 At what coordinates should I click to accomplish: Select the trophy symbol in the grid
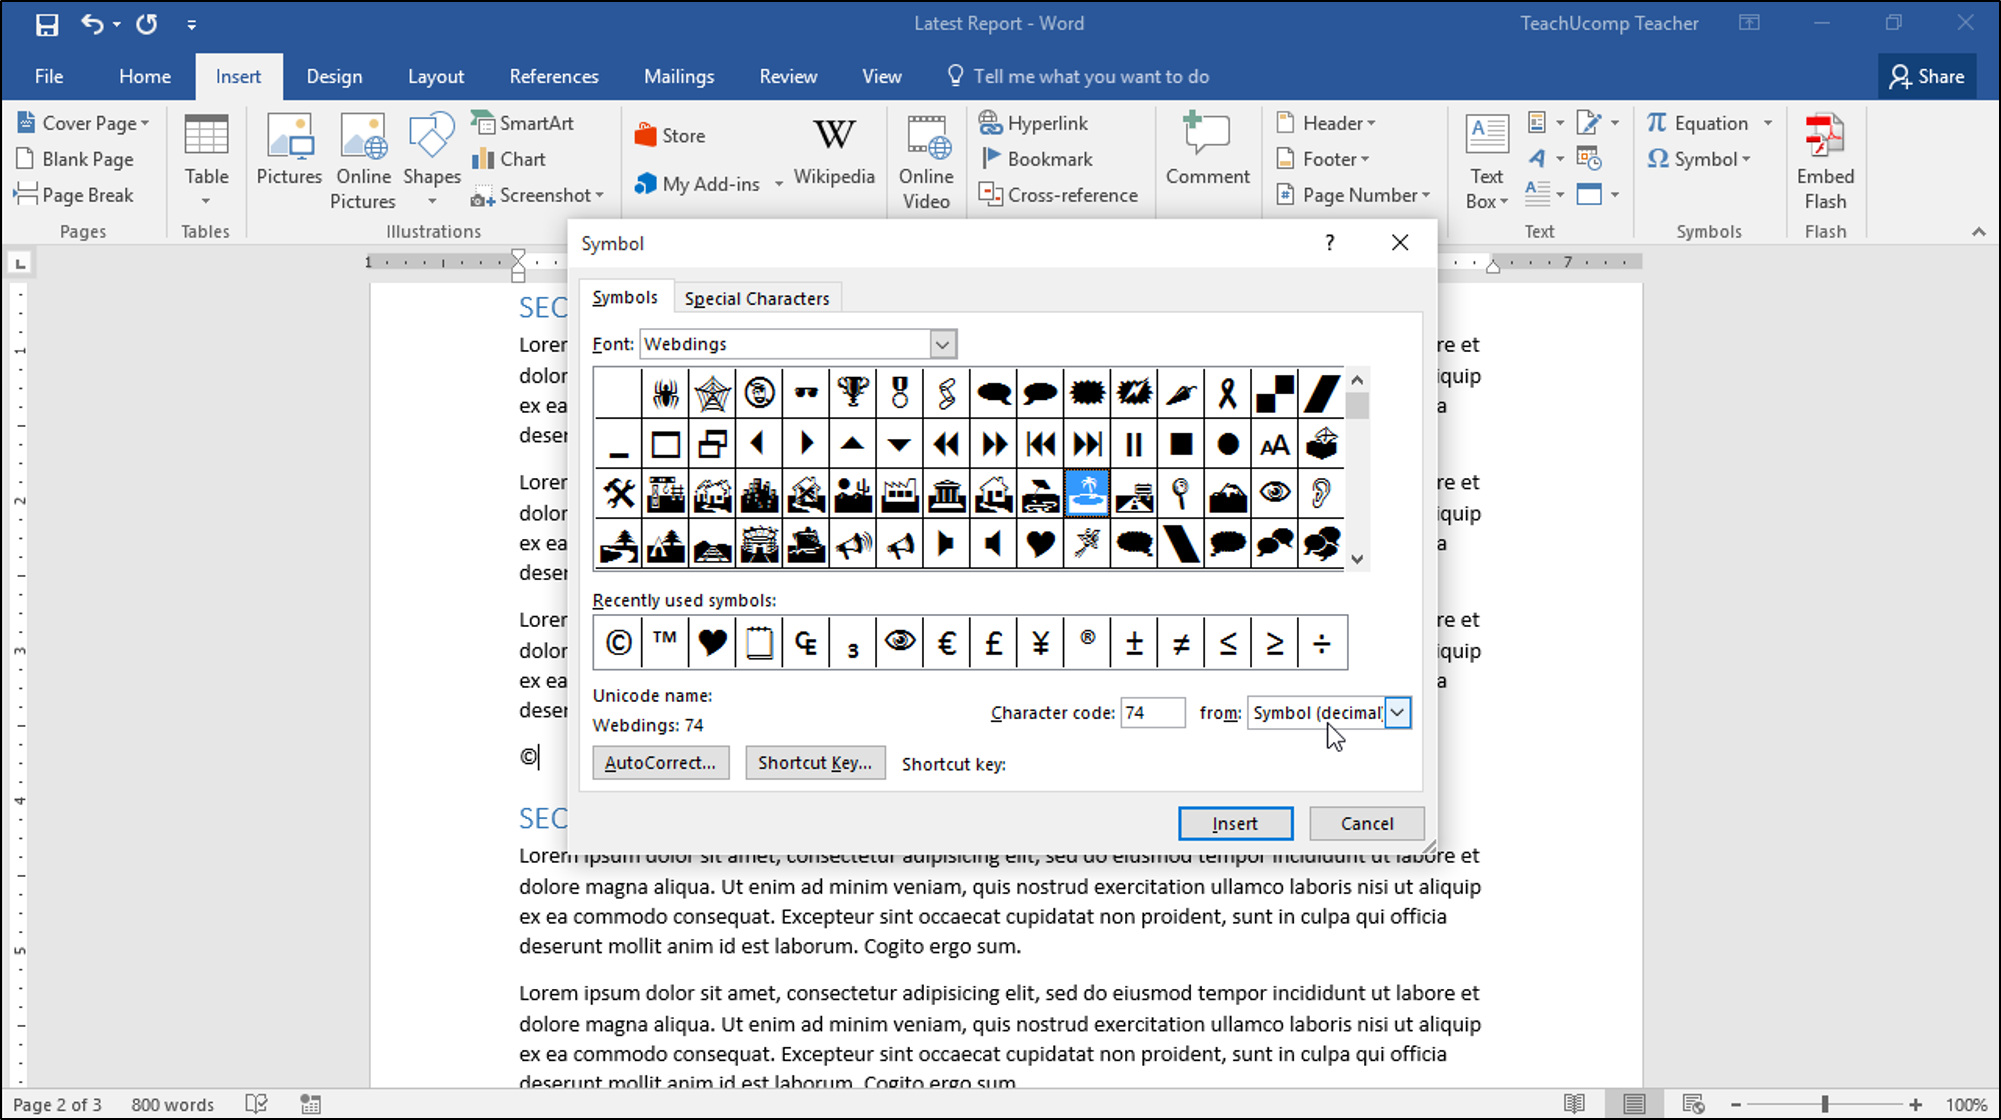853,393
